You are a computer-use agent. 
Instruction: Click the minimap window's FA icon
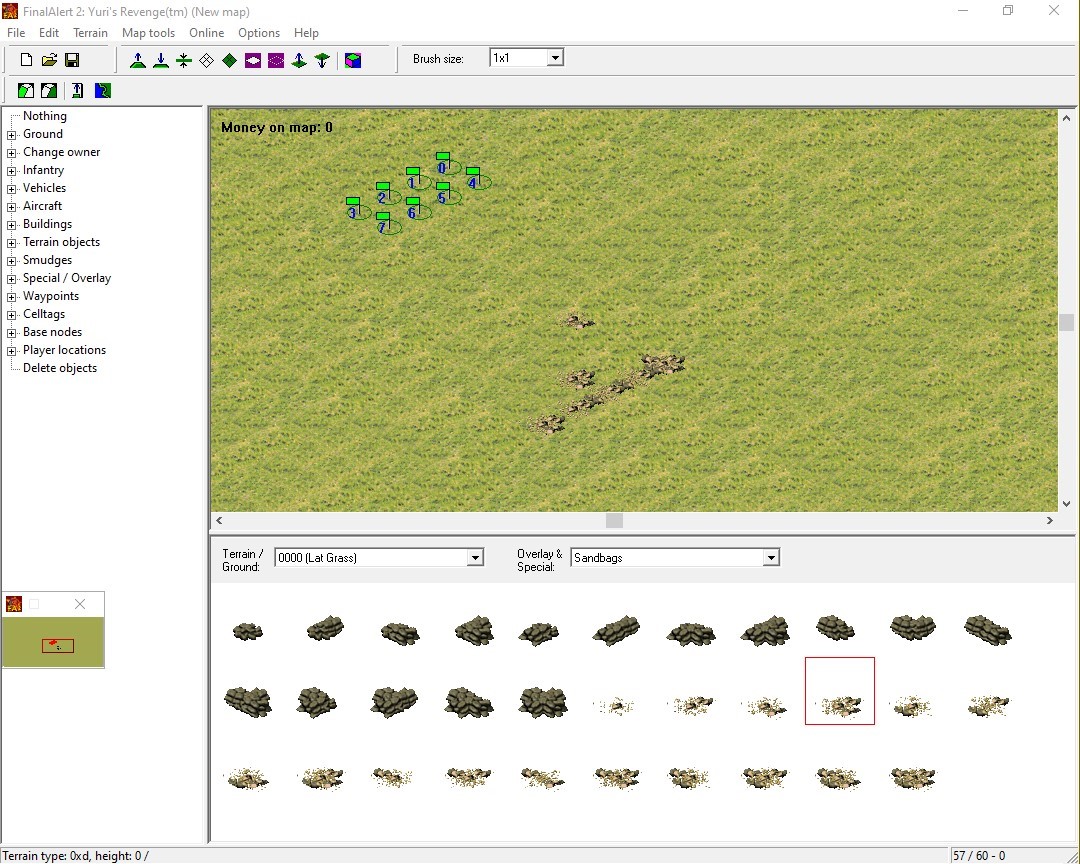(14, 604)
